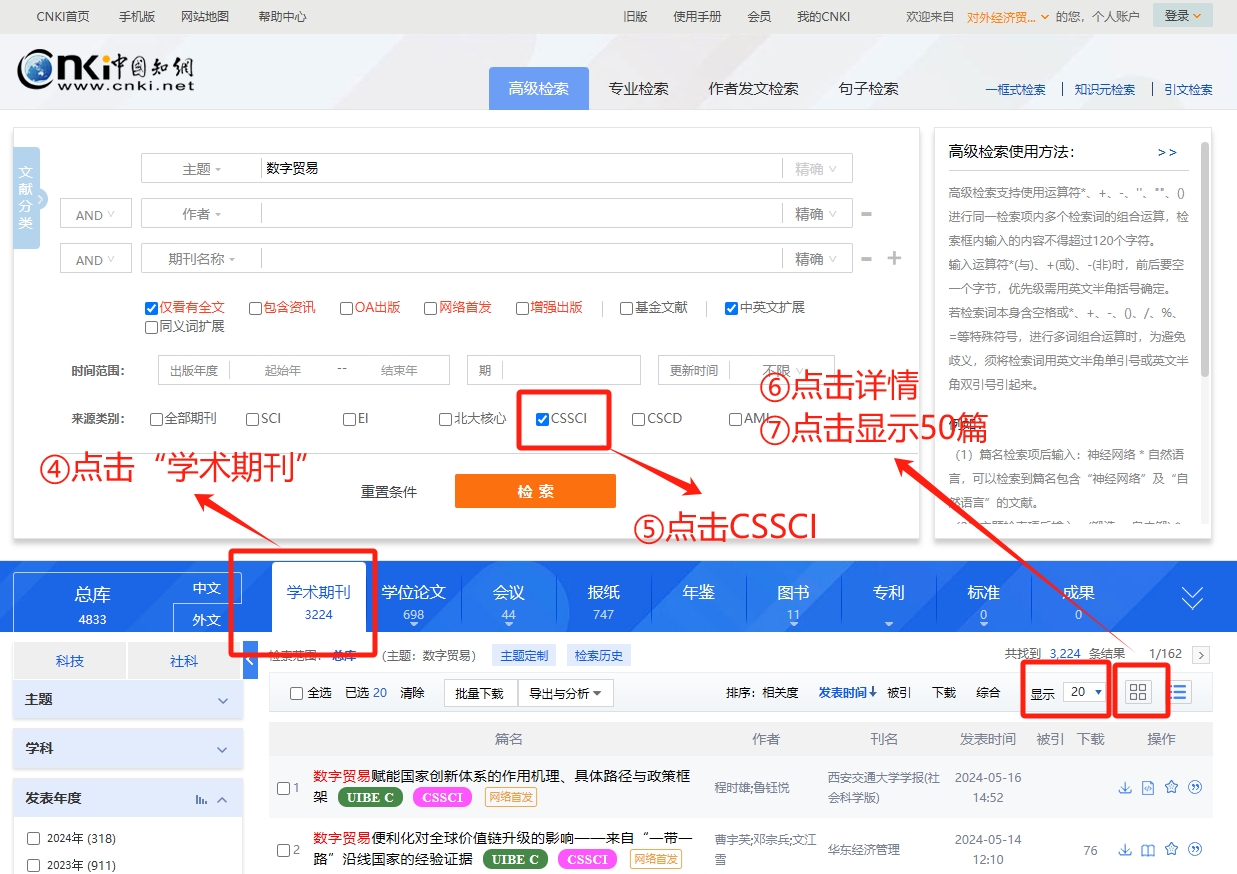Select the 会议 database tab
The height and width of the screenshot is (874, 1237).
pyautogui.click(x=509, y=601)
